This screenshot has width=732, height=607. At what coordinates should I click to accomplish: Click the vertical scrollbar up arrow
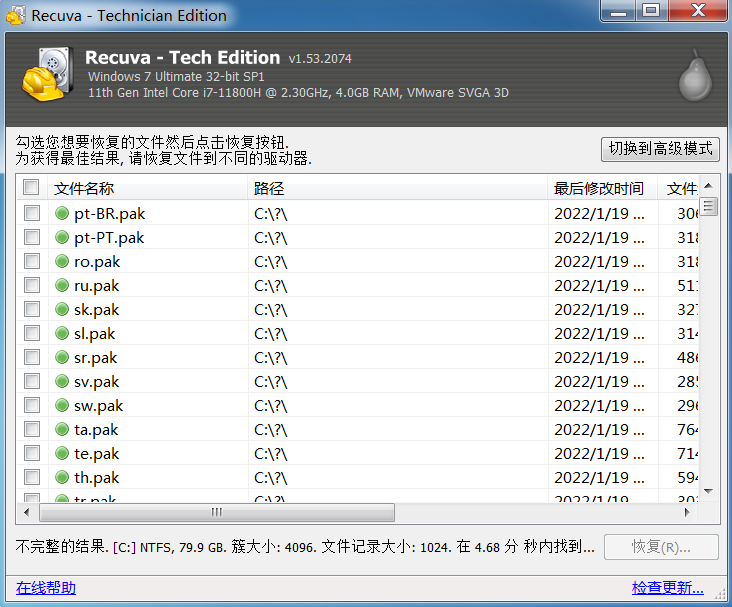pos(708,185)
